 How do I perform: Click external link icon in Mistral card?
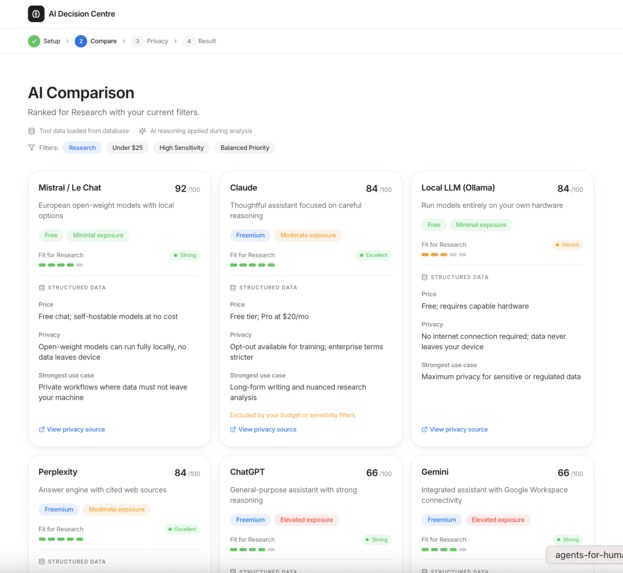(x=41, y=430)
